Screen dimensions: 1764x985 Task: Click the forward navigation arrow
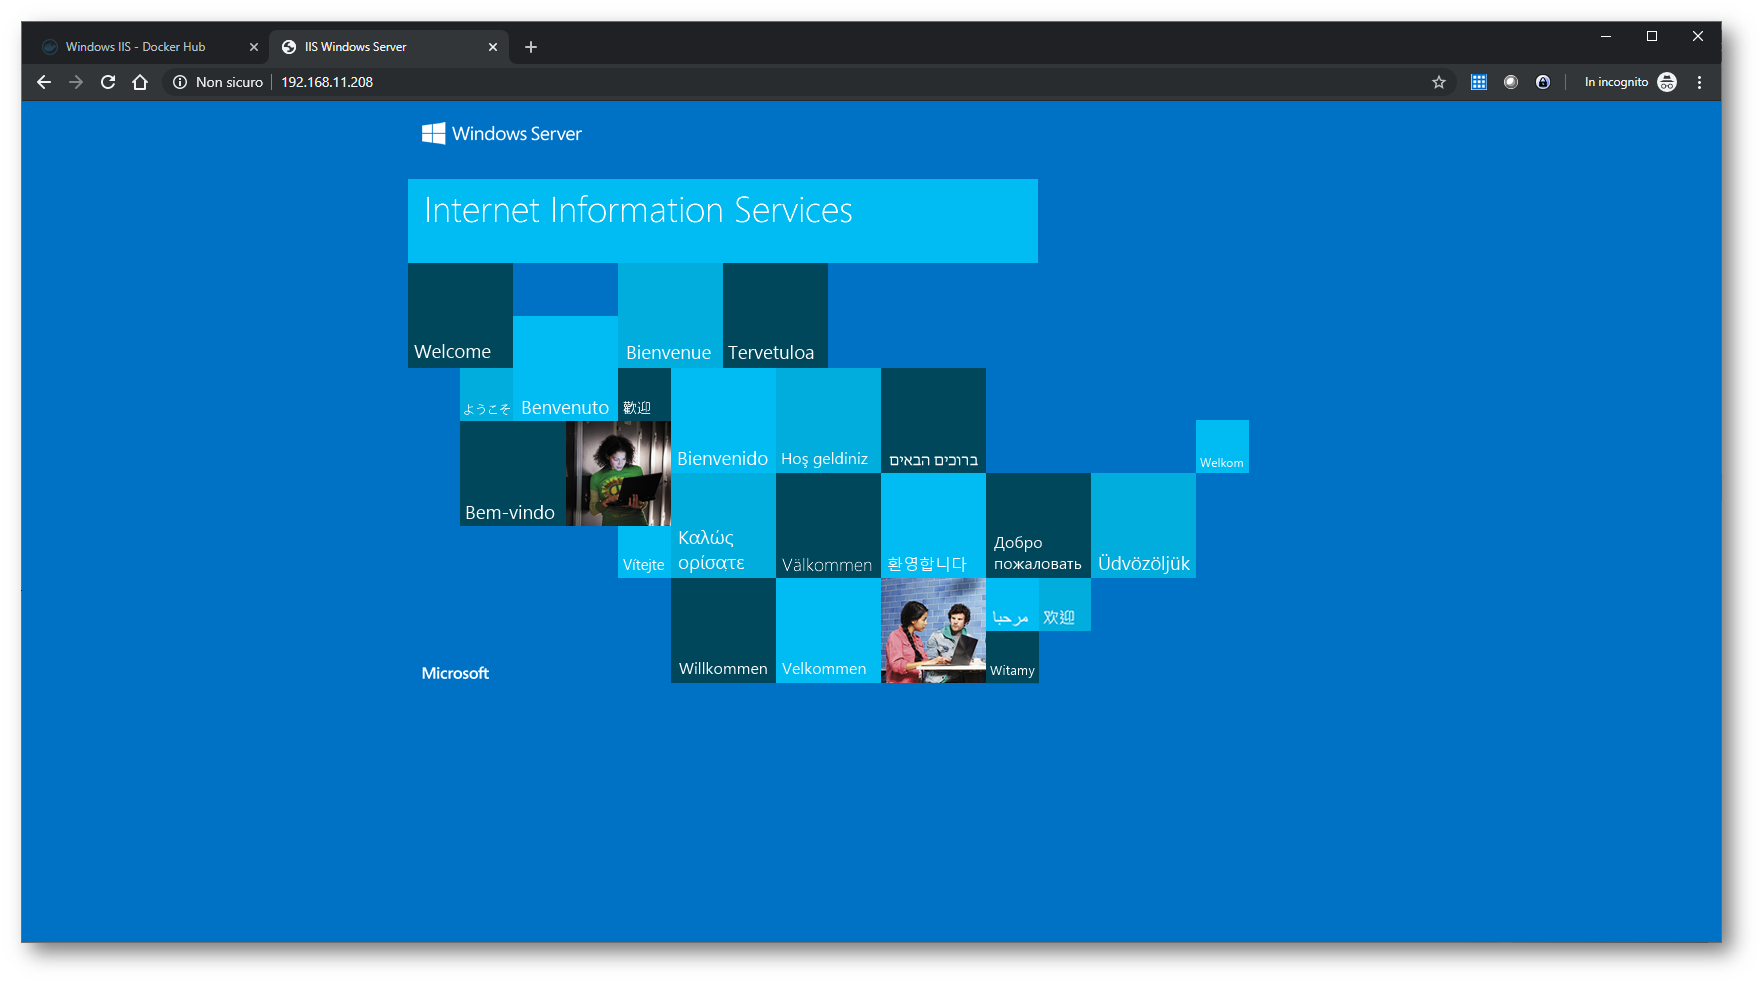pyautogui.click(x=76, y=82)
